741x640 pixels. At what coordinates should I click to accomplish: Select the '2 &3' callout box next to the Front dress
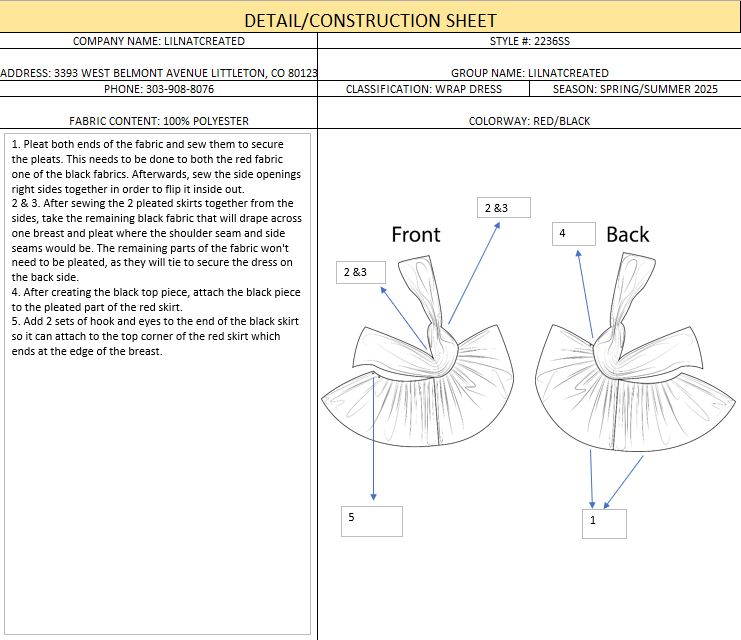(361, 272)
